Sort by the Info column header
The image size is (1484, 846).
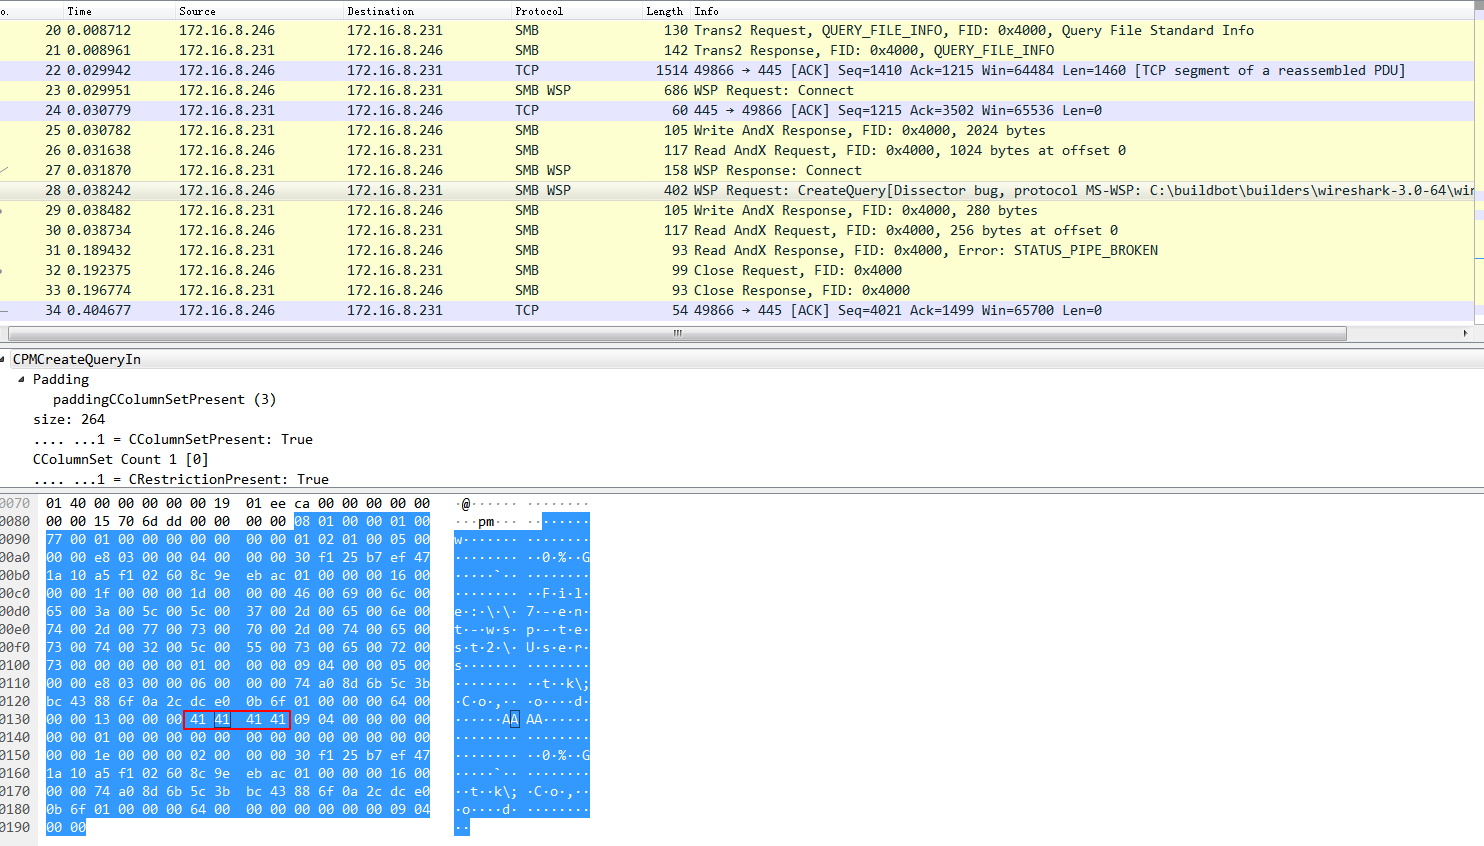point(706,11)
